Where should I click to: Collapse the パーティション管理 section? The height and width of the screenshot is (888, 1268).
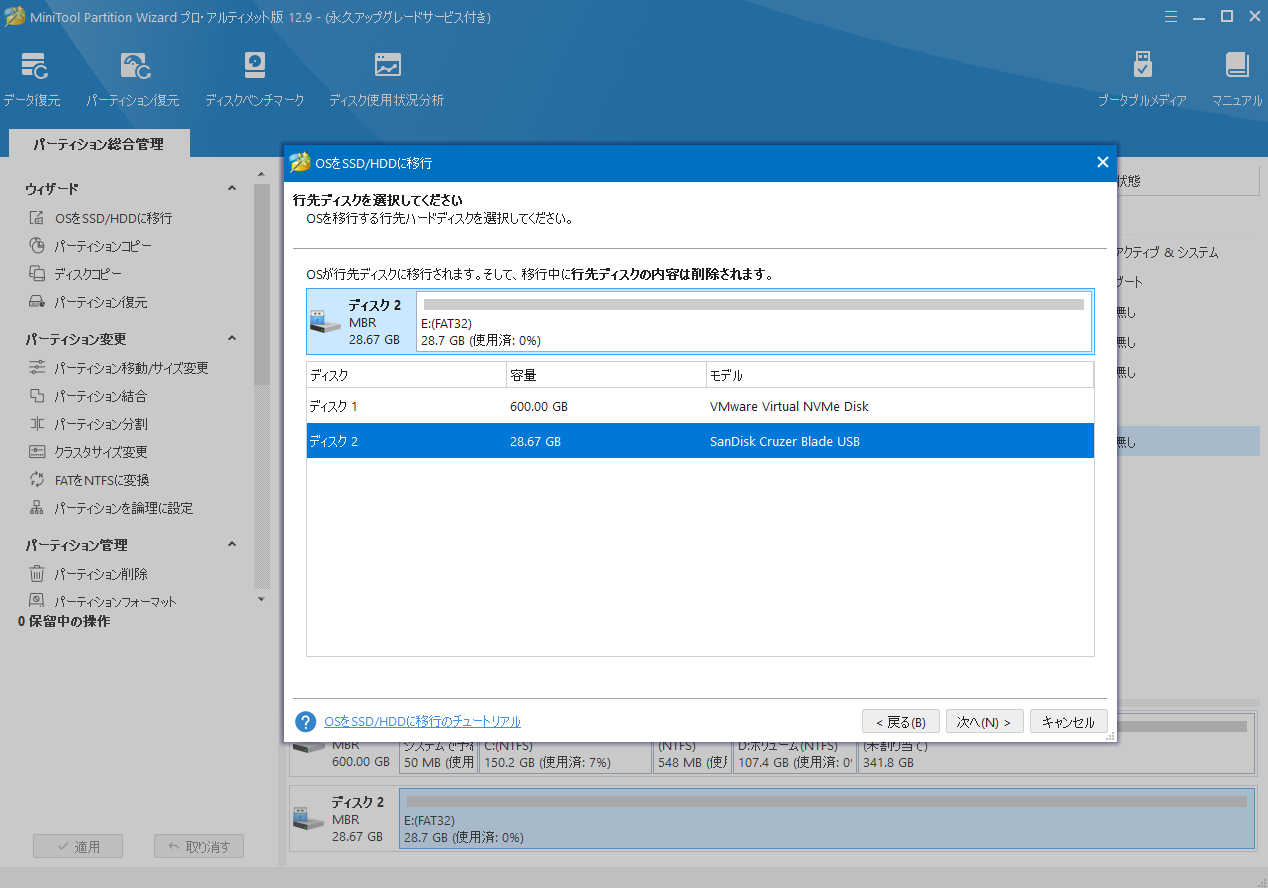coord(232,545)
